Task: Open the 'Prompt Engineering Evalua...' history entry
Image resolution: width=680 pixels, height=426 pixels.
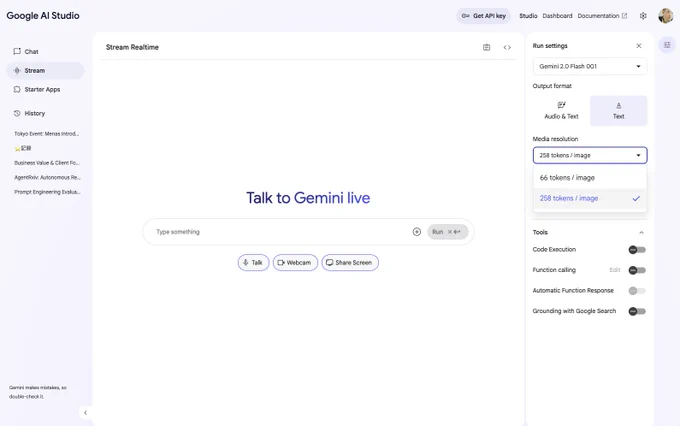Action: [x=46, y=192]
